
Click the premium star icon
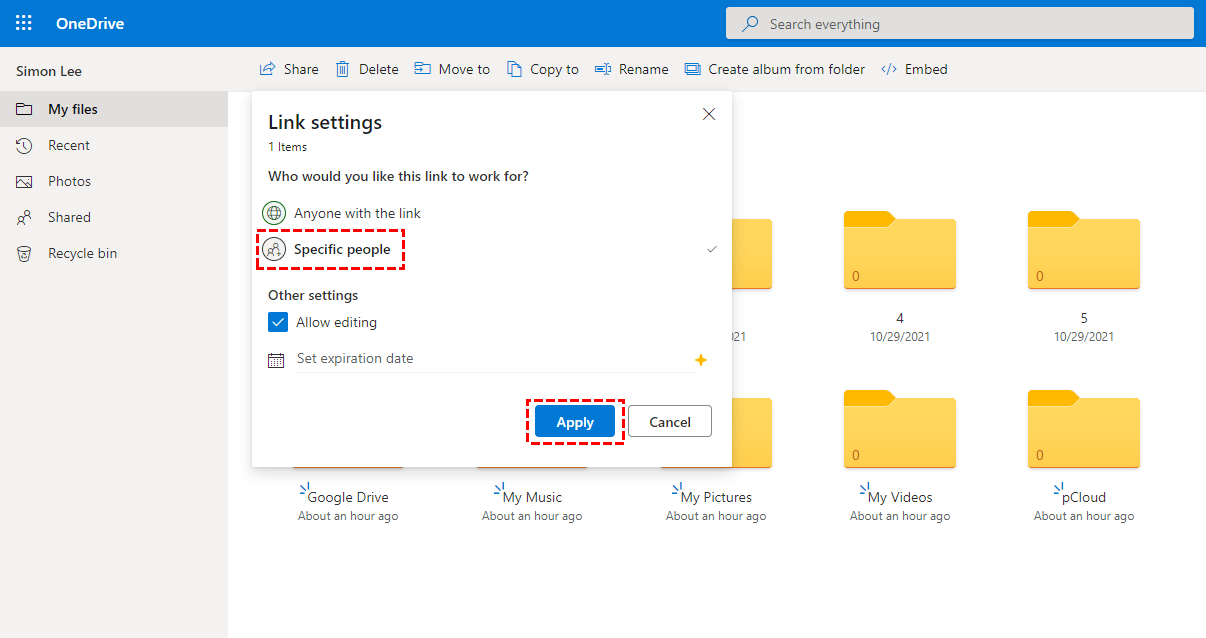coord(701,360)
